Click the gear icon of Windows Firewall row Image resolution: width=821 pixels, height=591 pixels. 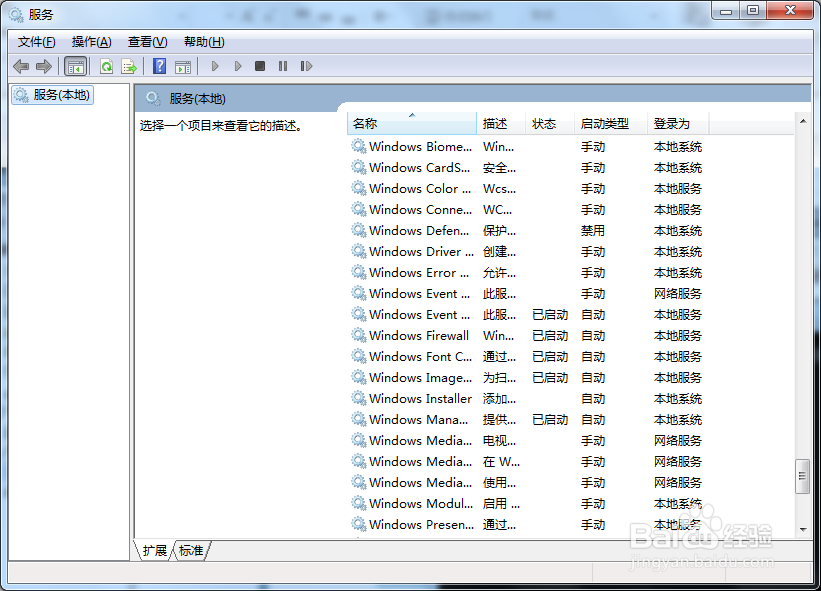tap(359, 335)
